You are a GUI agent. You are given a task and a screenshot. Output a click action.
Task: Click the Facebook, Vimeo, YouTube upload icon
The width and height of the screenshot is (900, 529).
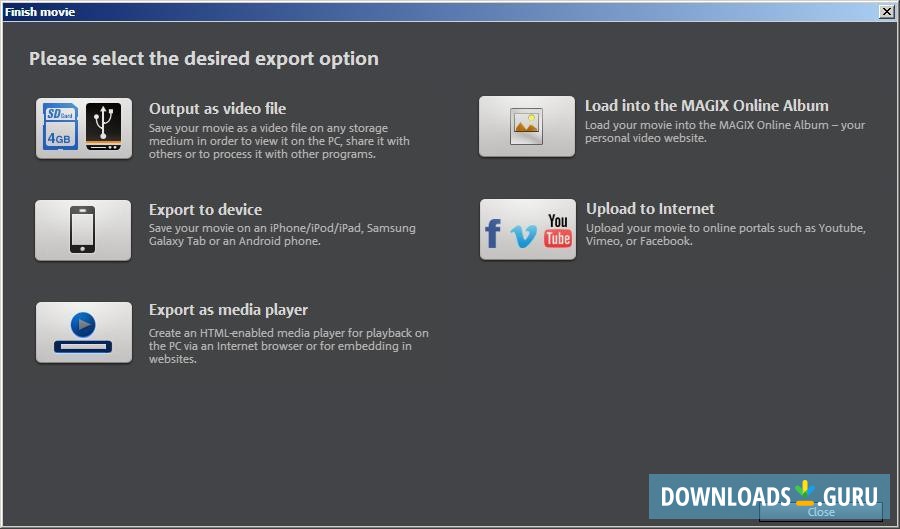point(528,230)
